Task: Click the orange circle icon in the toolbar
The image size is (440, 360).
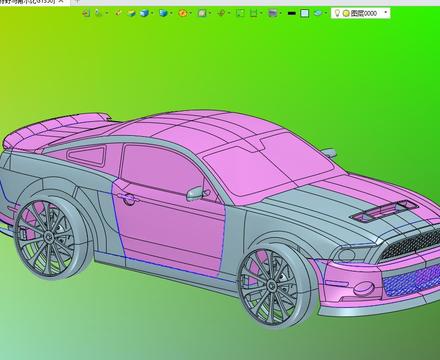Action: point(182,13)
